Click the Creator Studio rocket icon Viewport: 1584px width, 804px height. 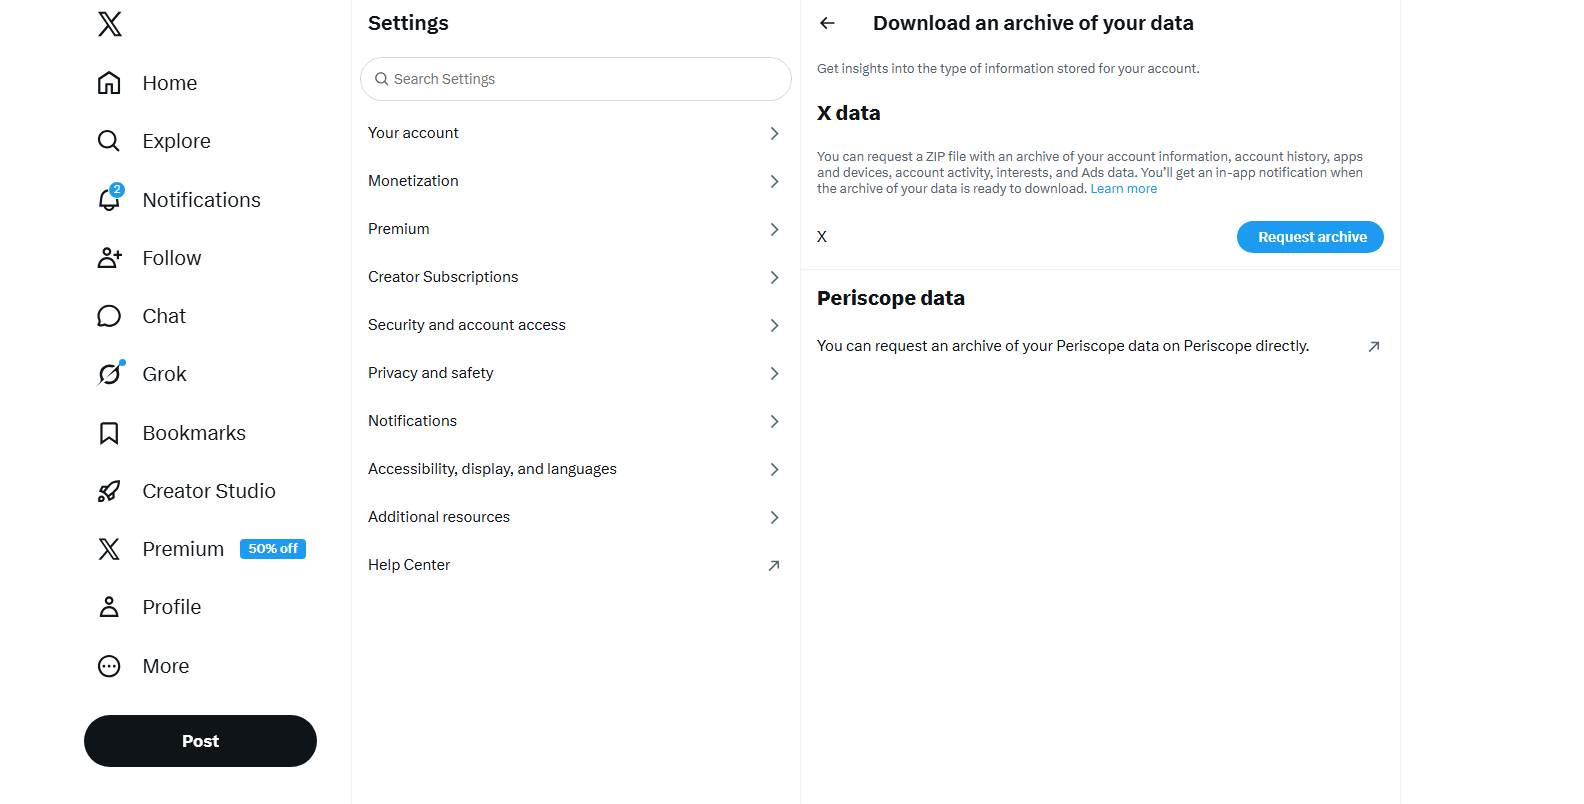(109, 491)
